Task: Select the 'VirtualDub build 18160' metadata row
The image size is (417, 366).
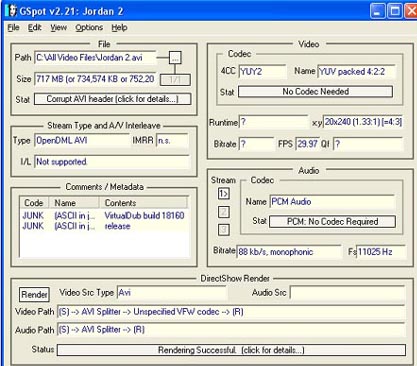Action: click(104, 216)
